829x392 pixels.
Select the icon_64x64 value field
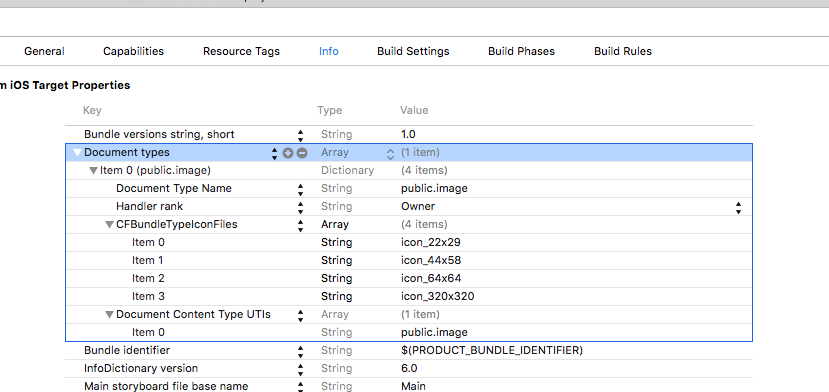[x=431, y=278]
